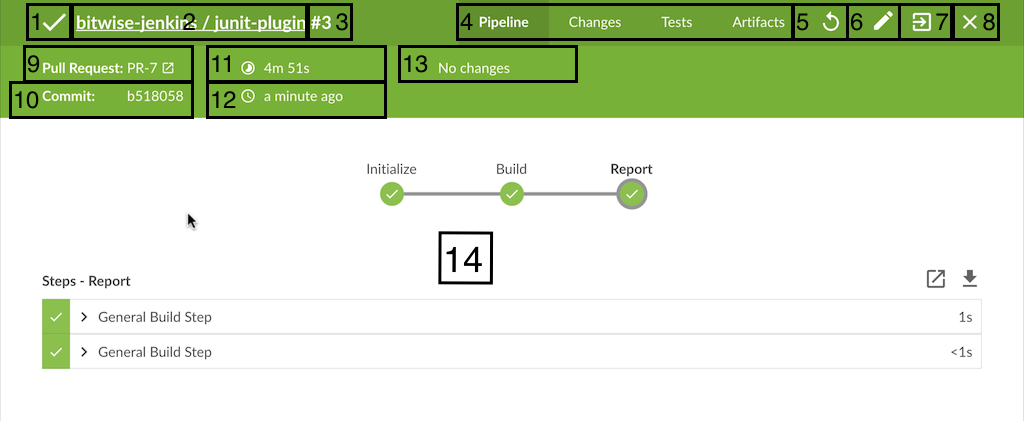Click the external link icon beside PR-7
Screen dimensions: 1024x421
pyautogui.click(x=168, y=68)
